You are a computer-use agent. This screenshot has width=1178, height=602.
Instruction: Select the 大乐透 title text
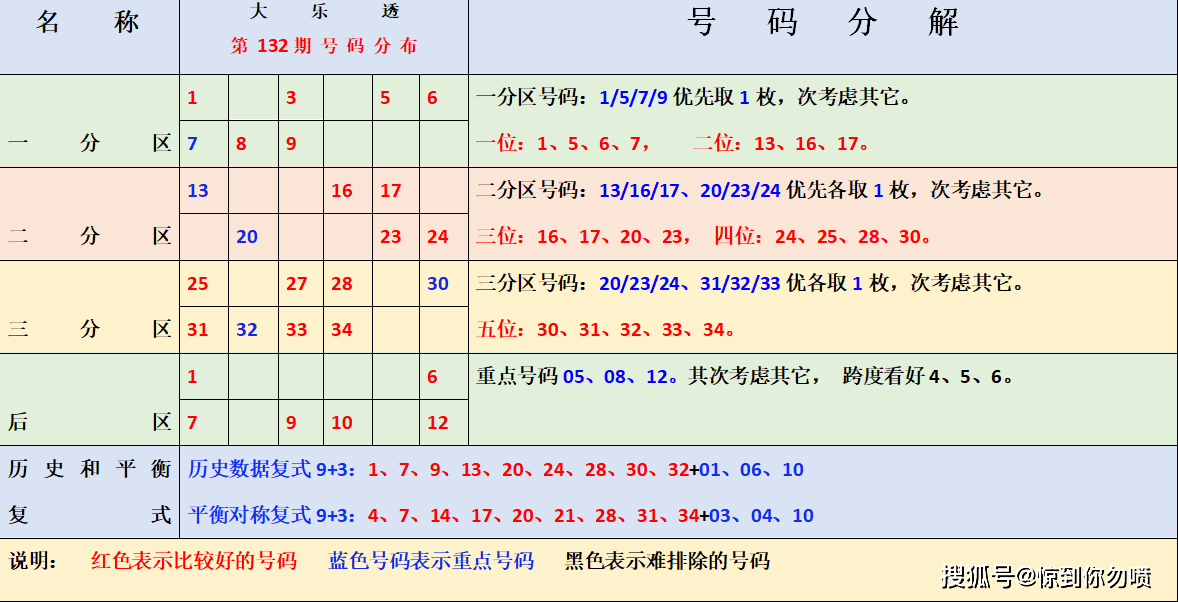324,12
